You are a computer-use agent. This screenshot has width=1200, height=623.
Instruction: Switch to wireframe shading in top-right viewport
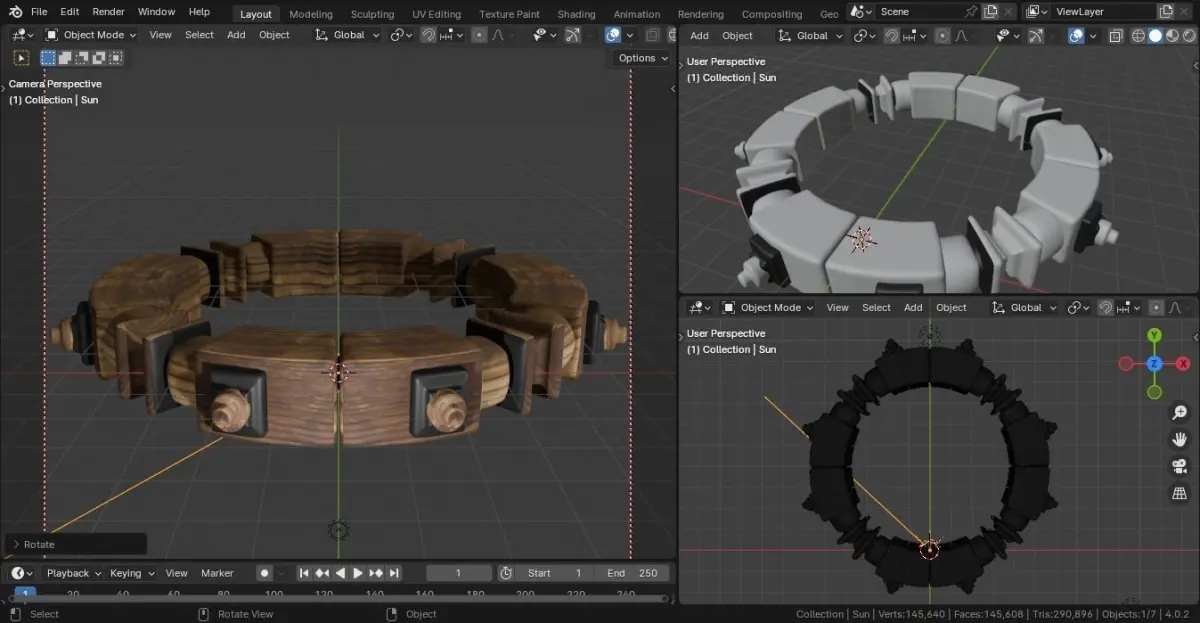tap(1138, 35)
